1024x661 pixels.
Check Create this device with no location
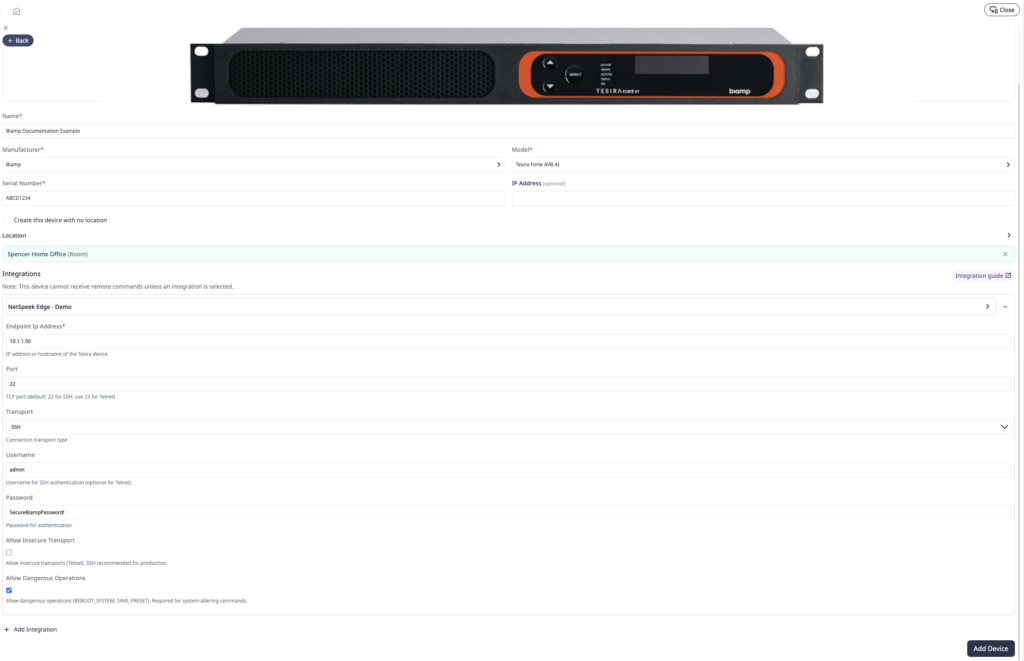click(7, 220)
